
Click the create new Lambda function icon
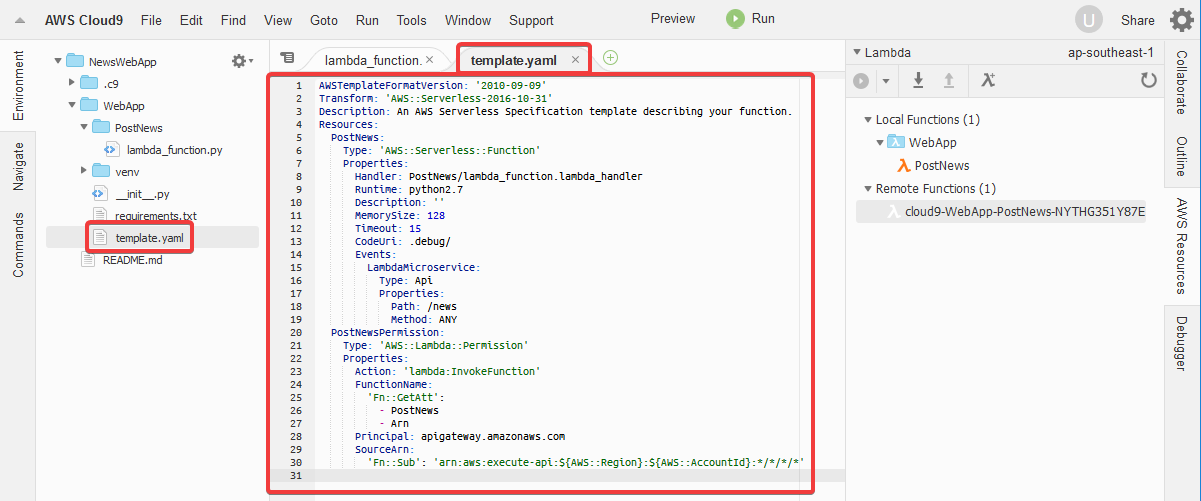point(988,81)
